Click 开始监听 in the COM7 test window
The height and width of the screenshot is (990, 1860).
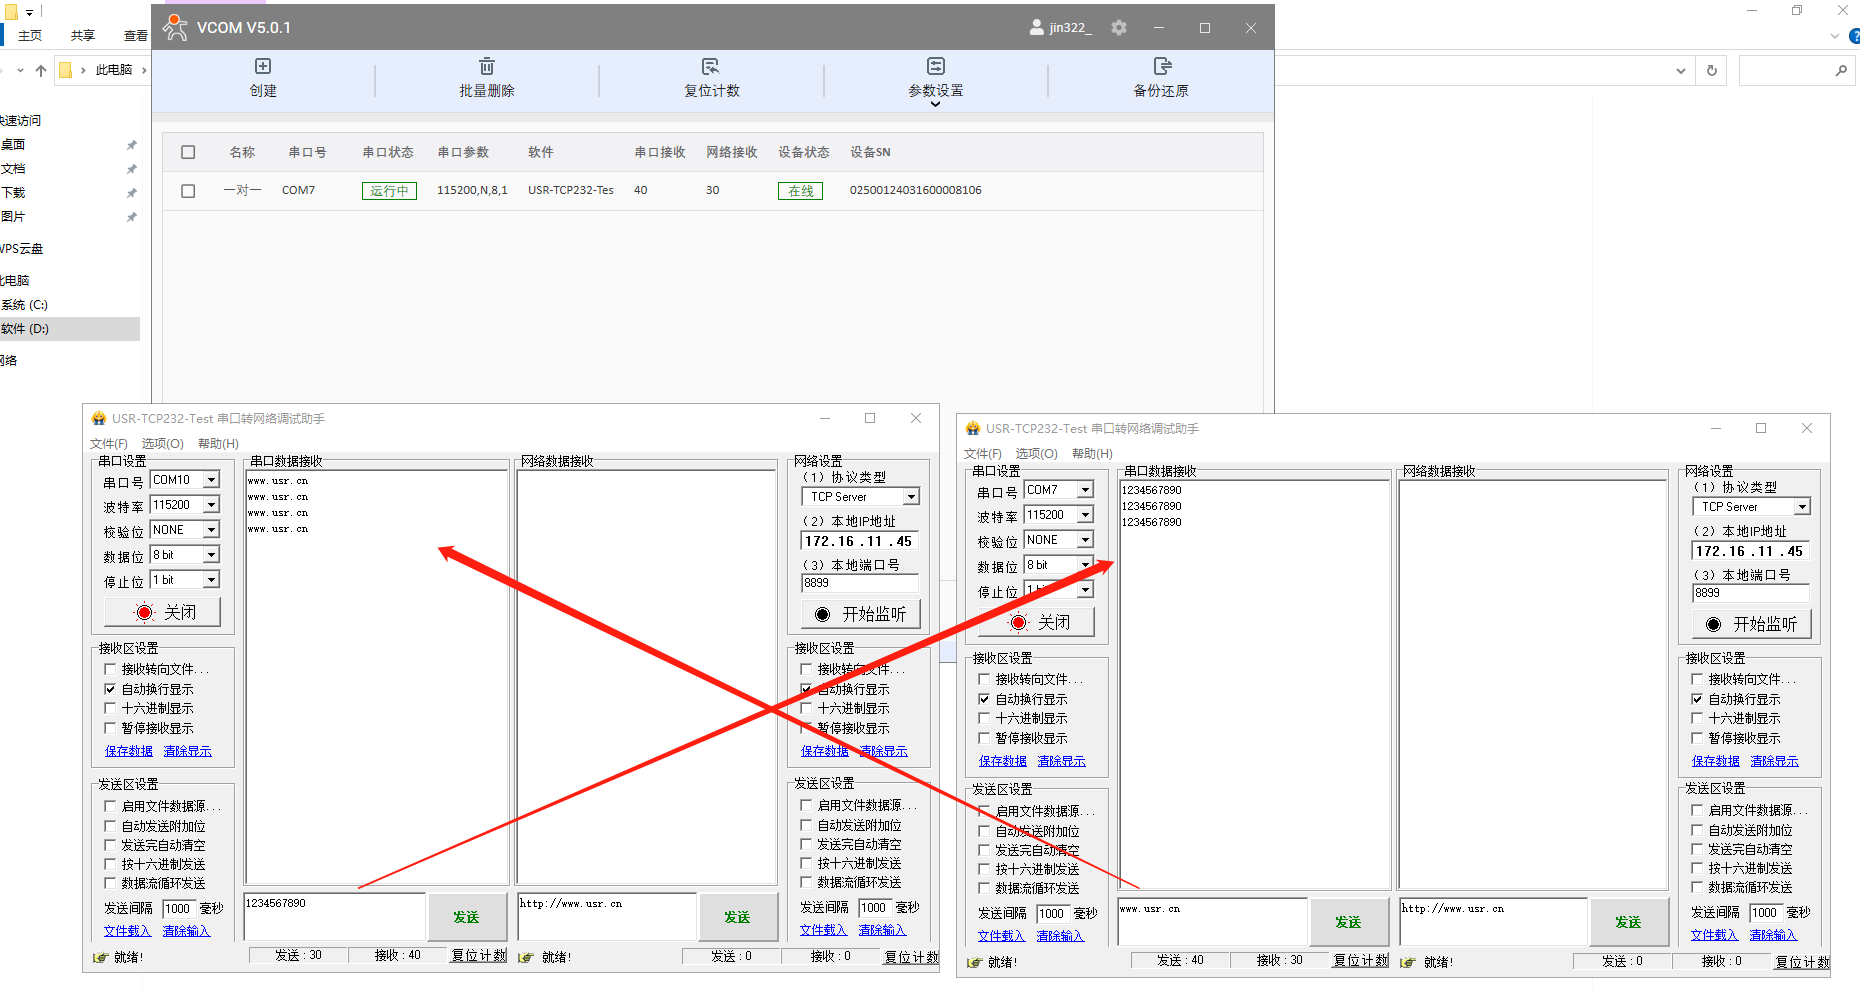pyautogui.click(x=1752, y=624)
